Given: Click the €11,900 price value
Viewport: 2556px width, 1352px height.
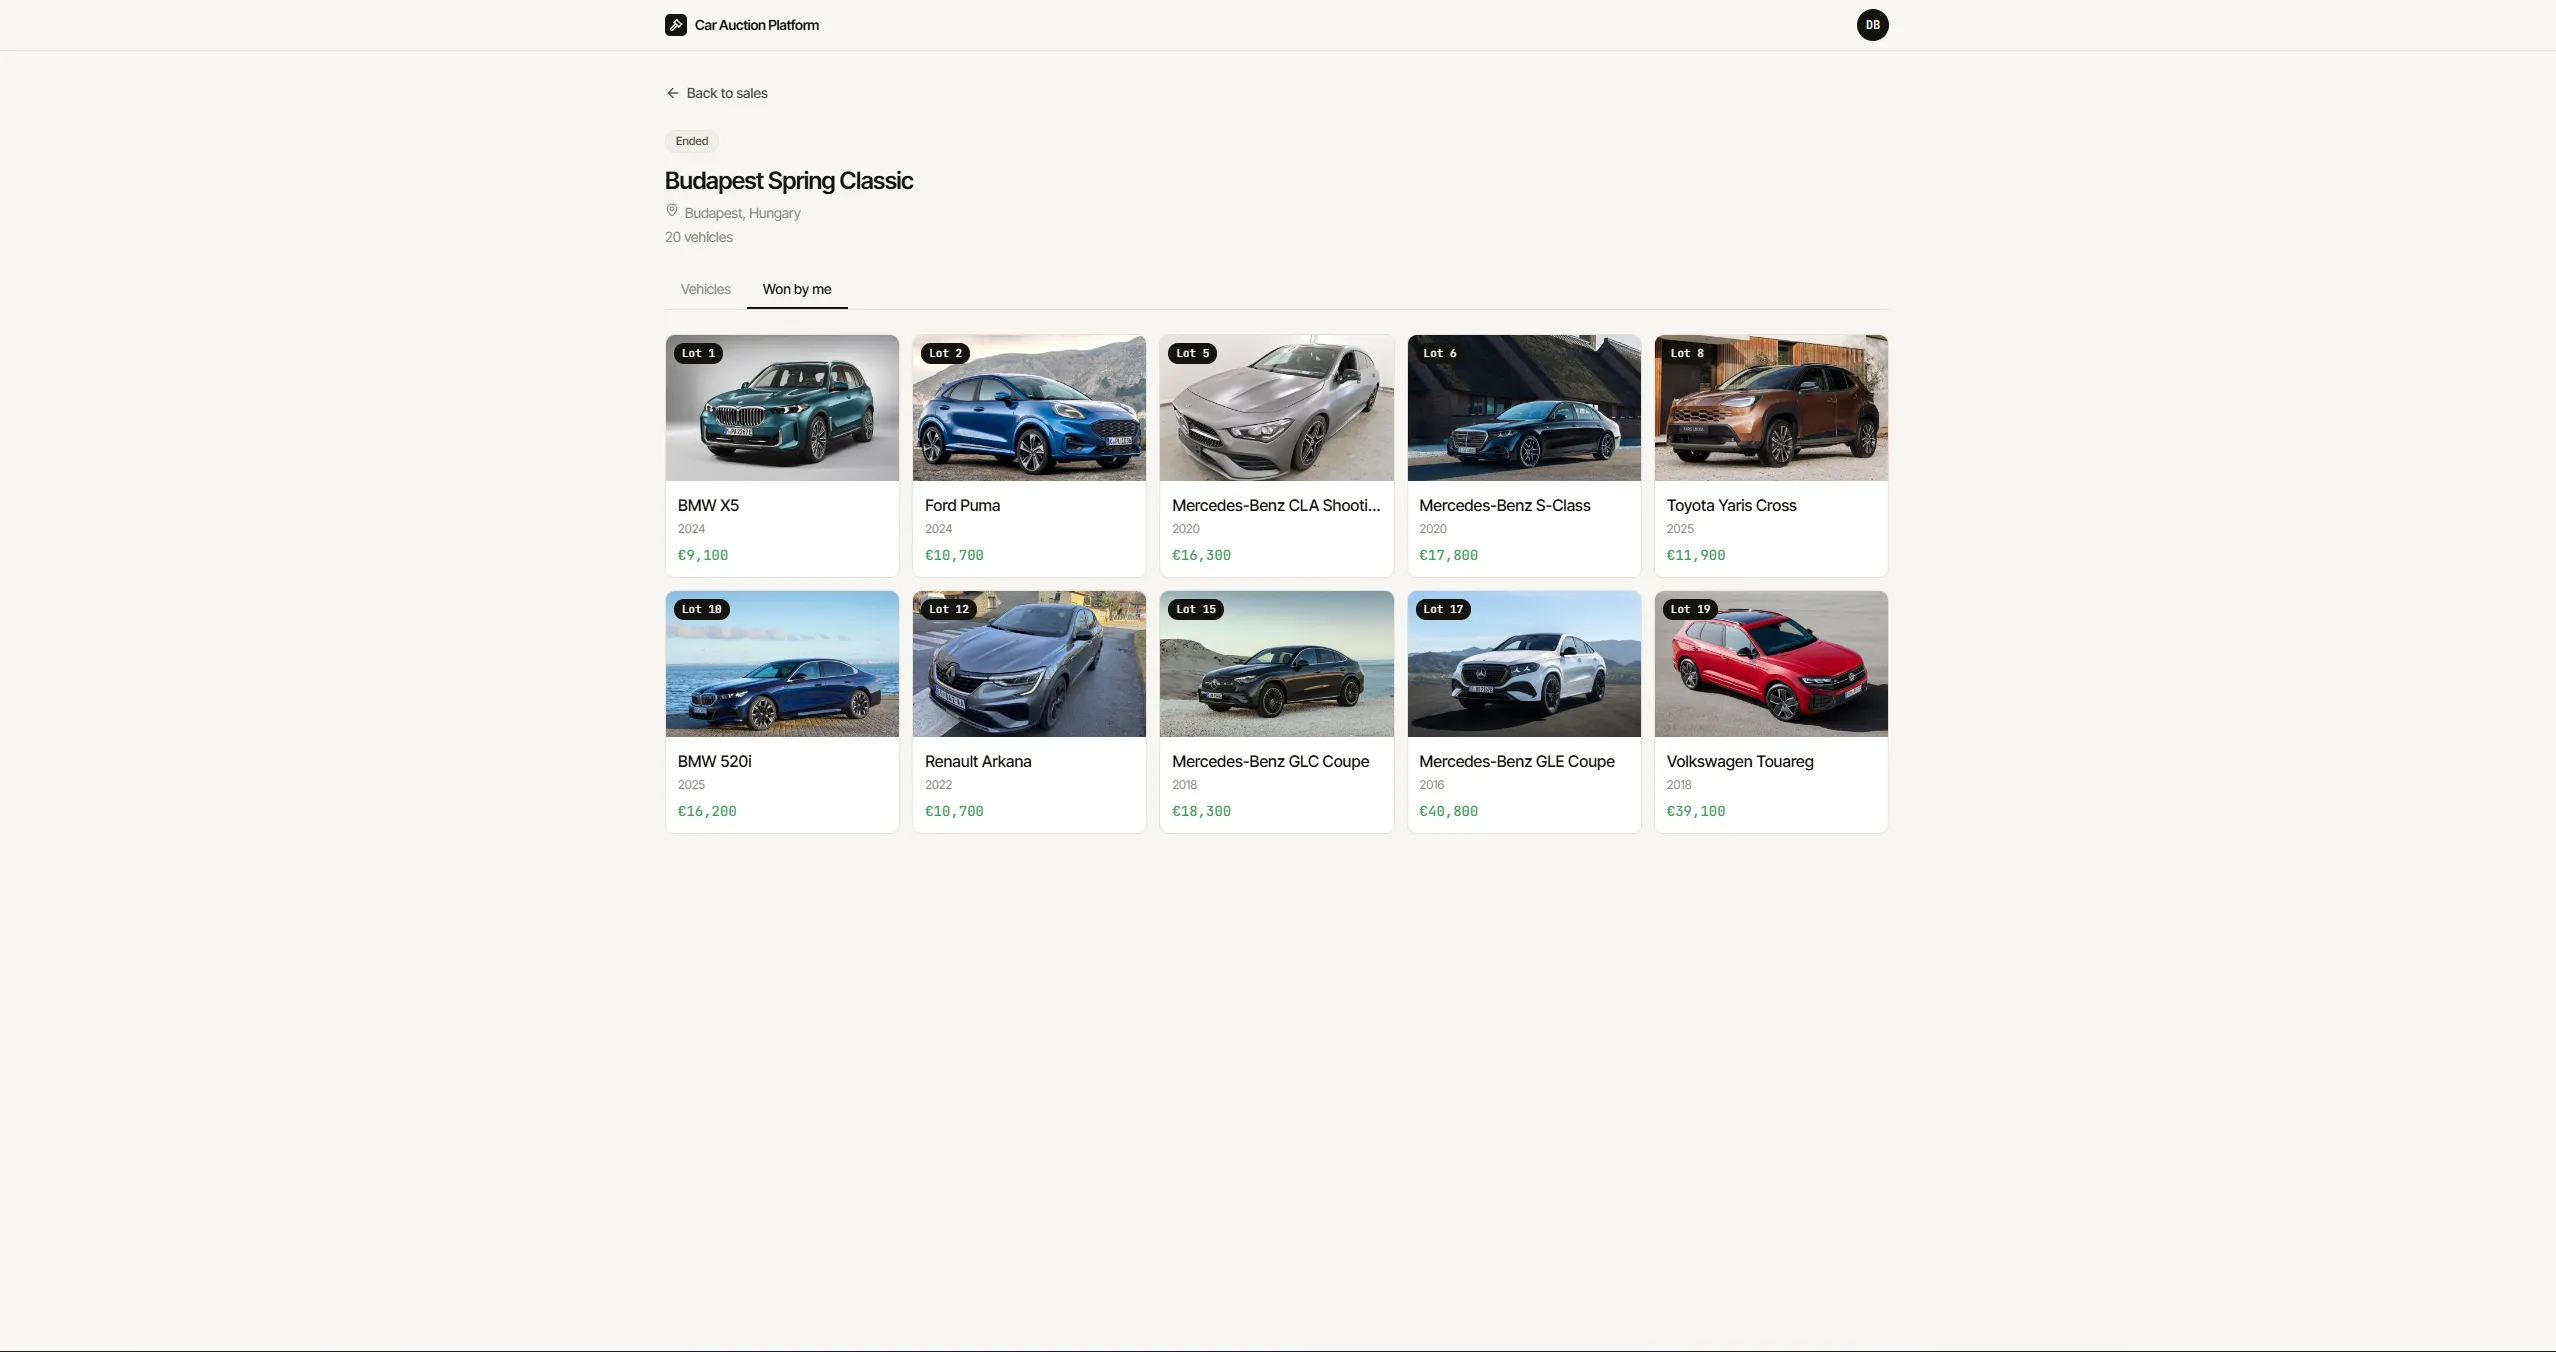Looking at the screenshot, I should pos(1695,555).
